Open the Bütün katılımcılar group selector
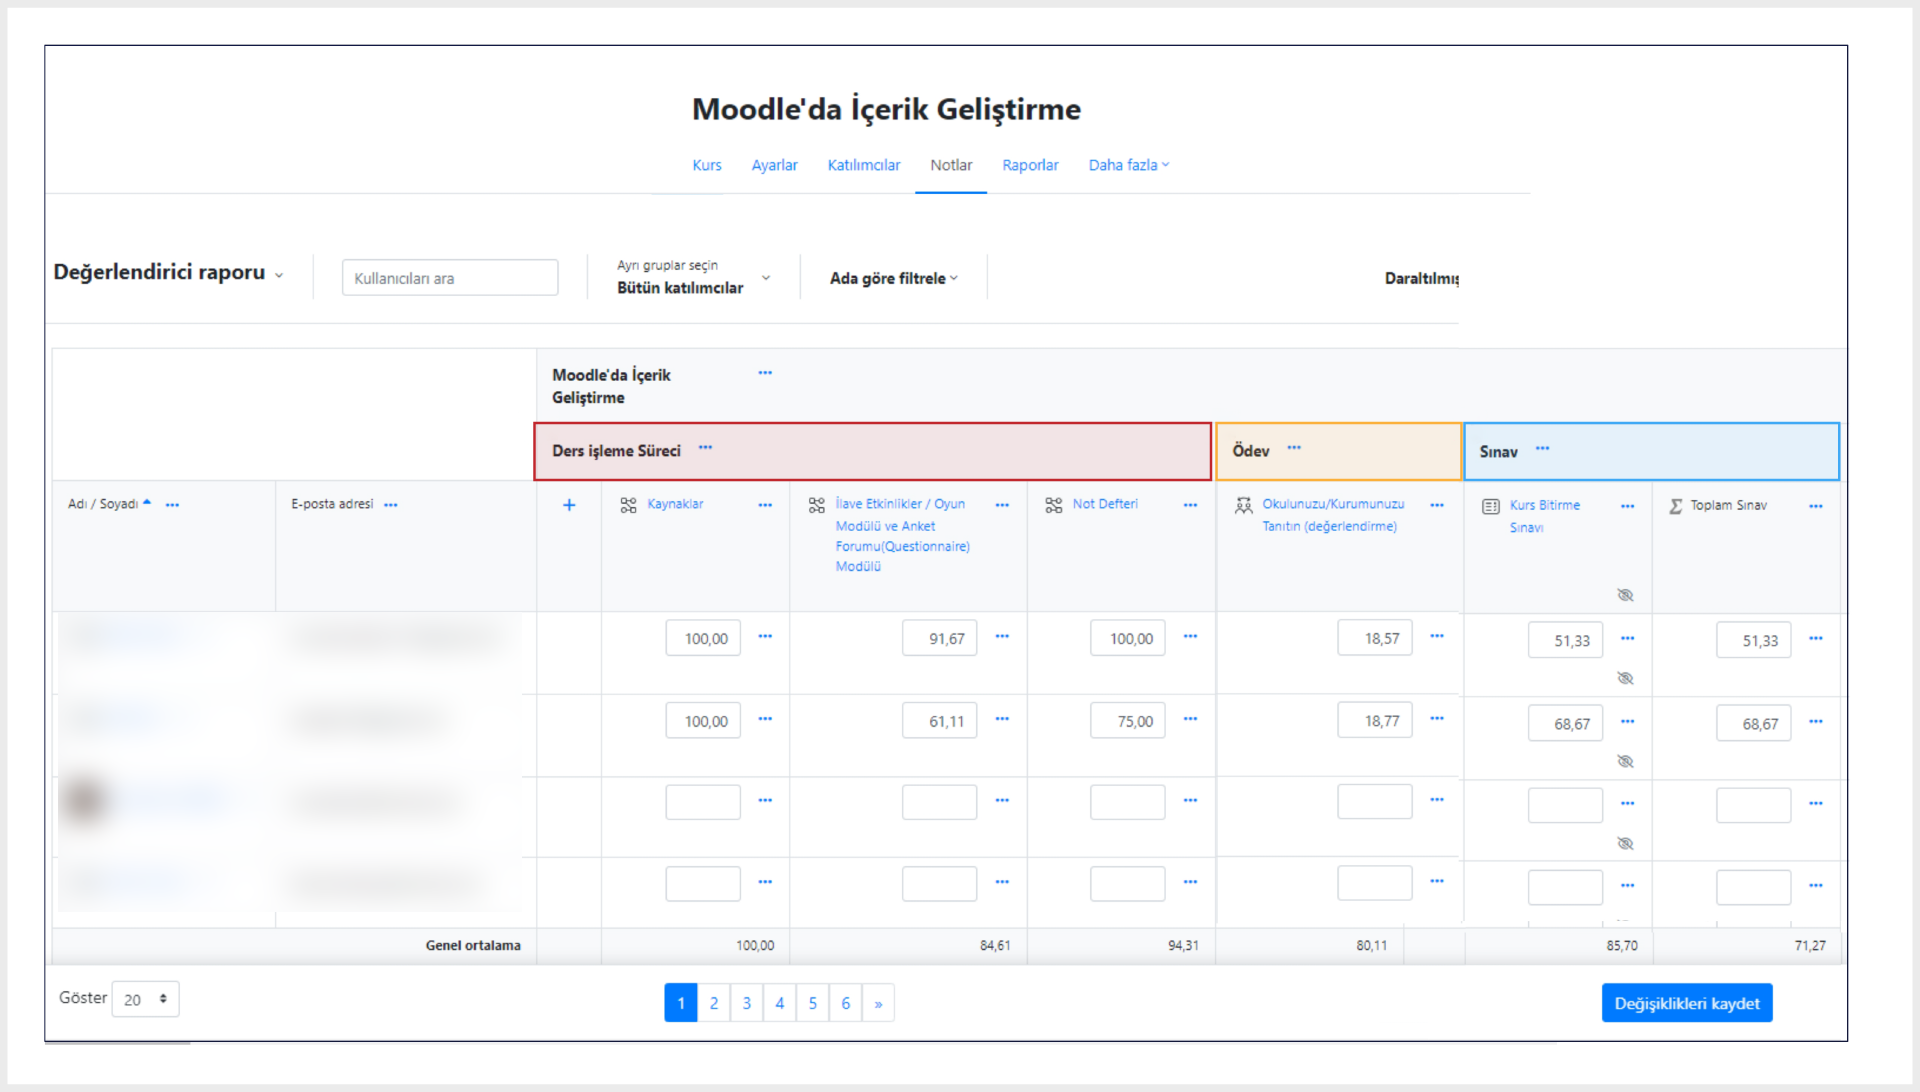The width and height of the screenshot is (1920, 1092). pos(693,277)
